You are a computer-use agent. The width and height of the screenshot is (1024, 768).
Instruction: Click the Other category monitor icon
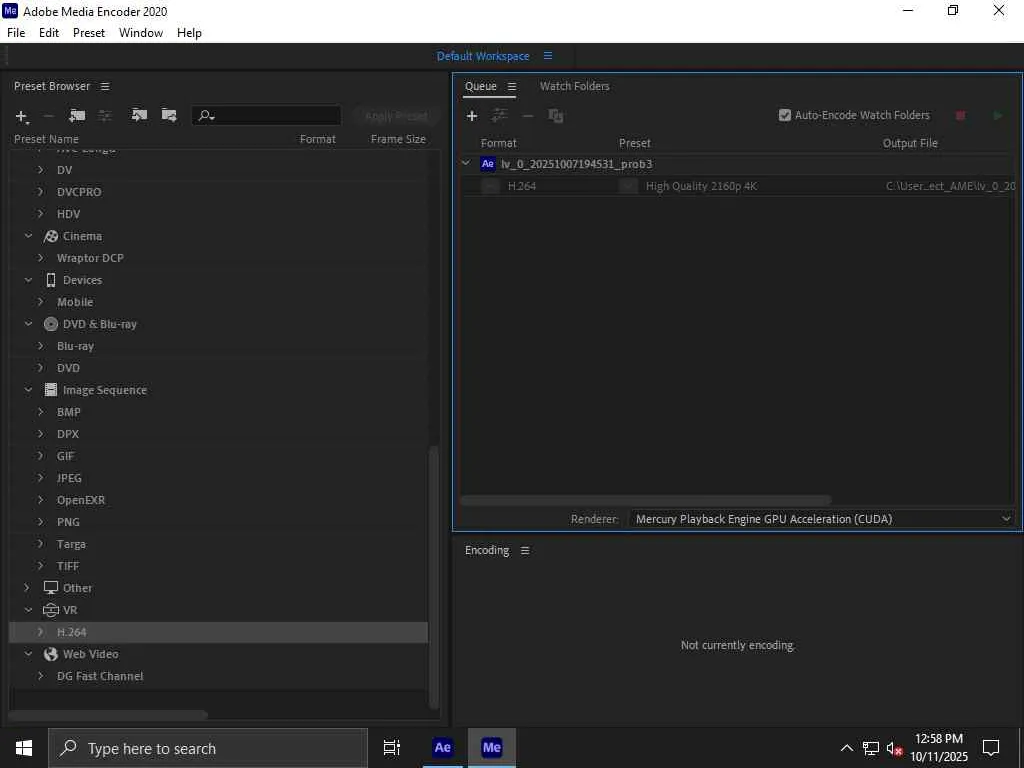click(51, 588)
